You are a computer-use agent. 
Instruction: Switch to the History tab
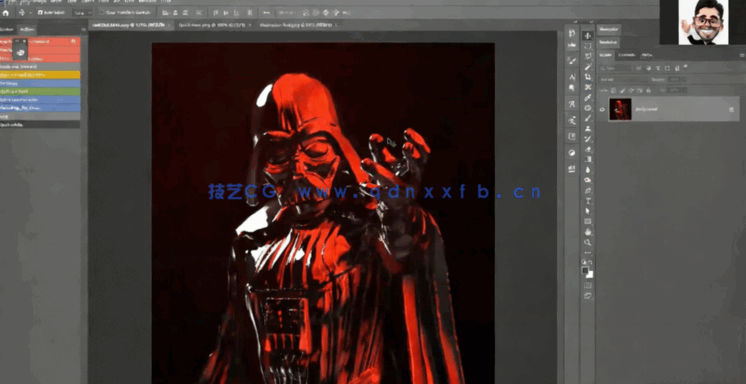tap(8, 30)
